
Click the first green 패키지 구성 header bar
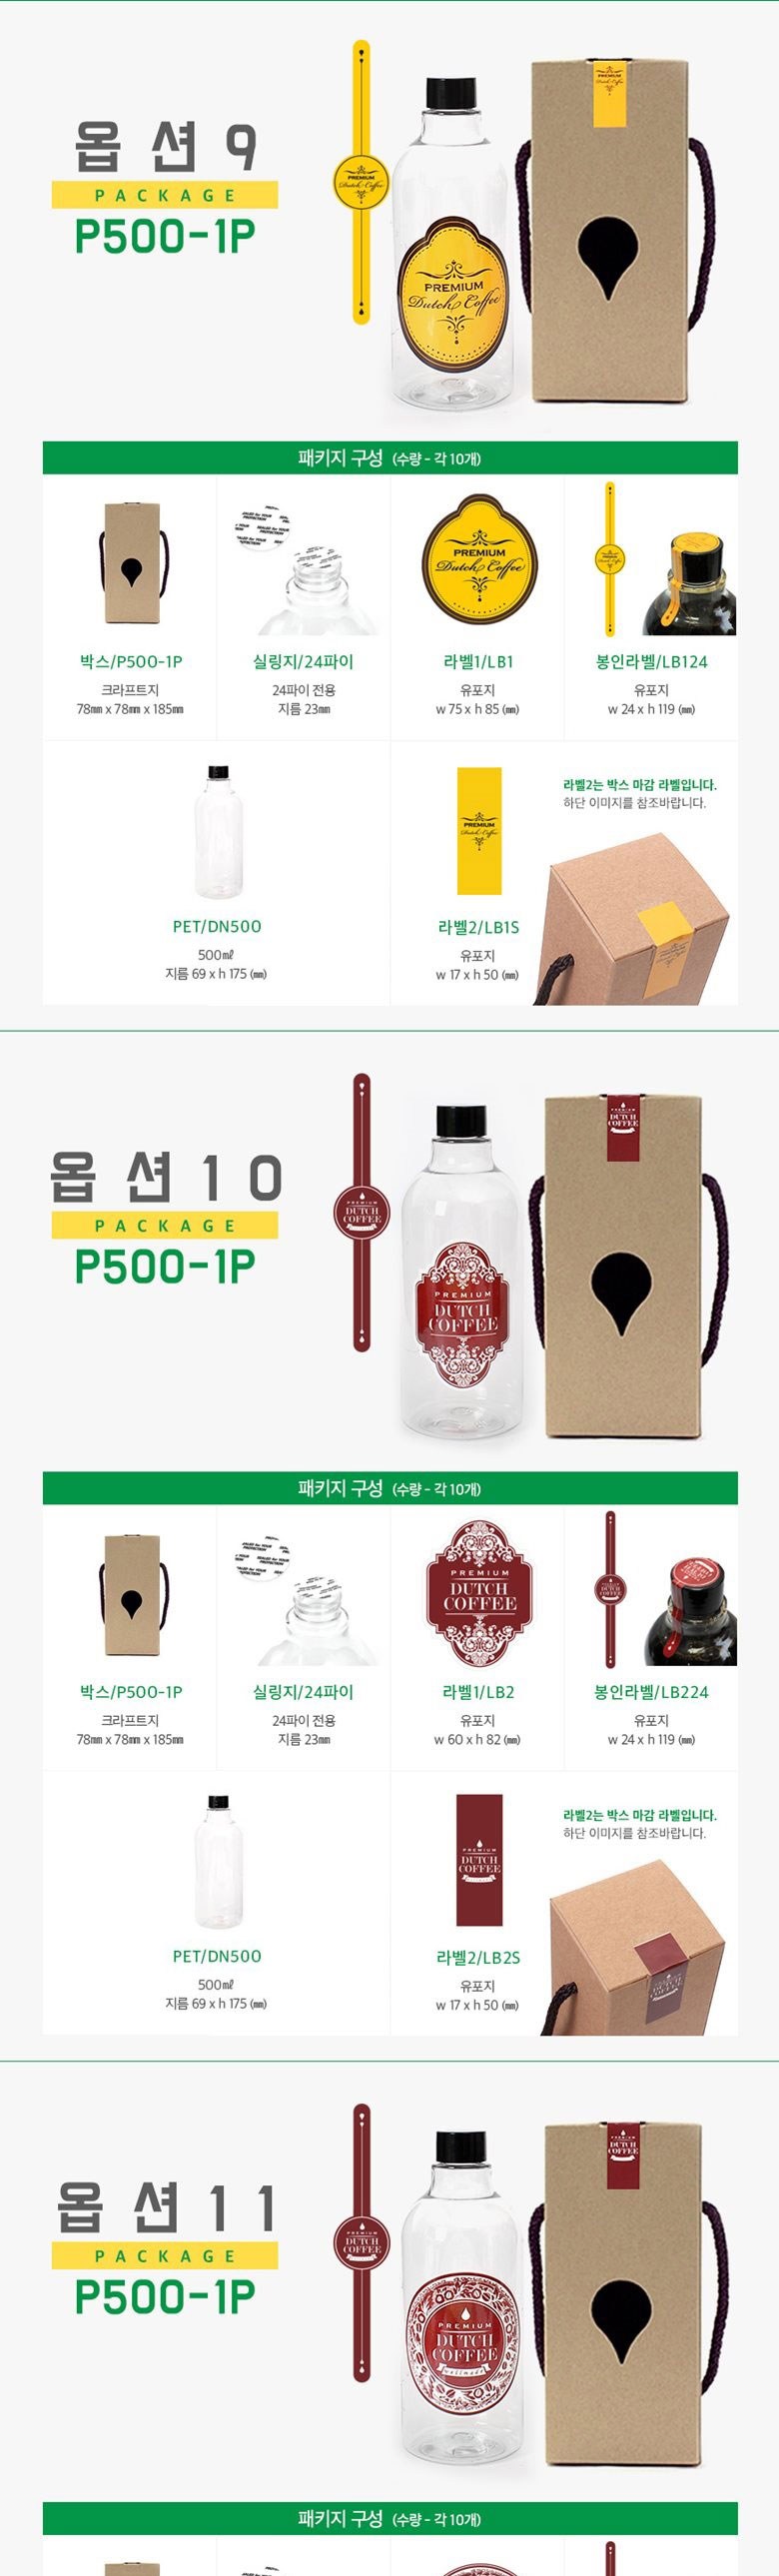click(x=390, y=458)
